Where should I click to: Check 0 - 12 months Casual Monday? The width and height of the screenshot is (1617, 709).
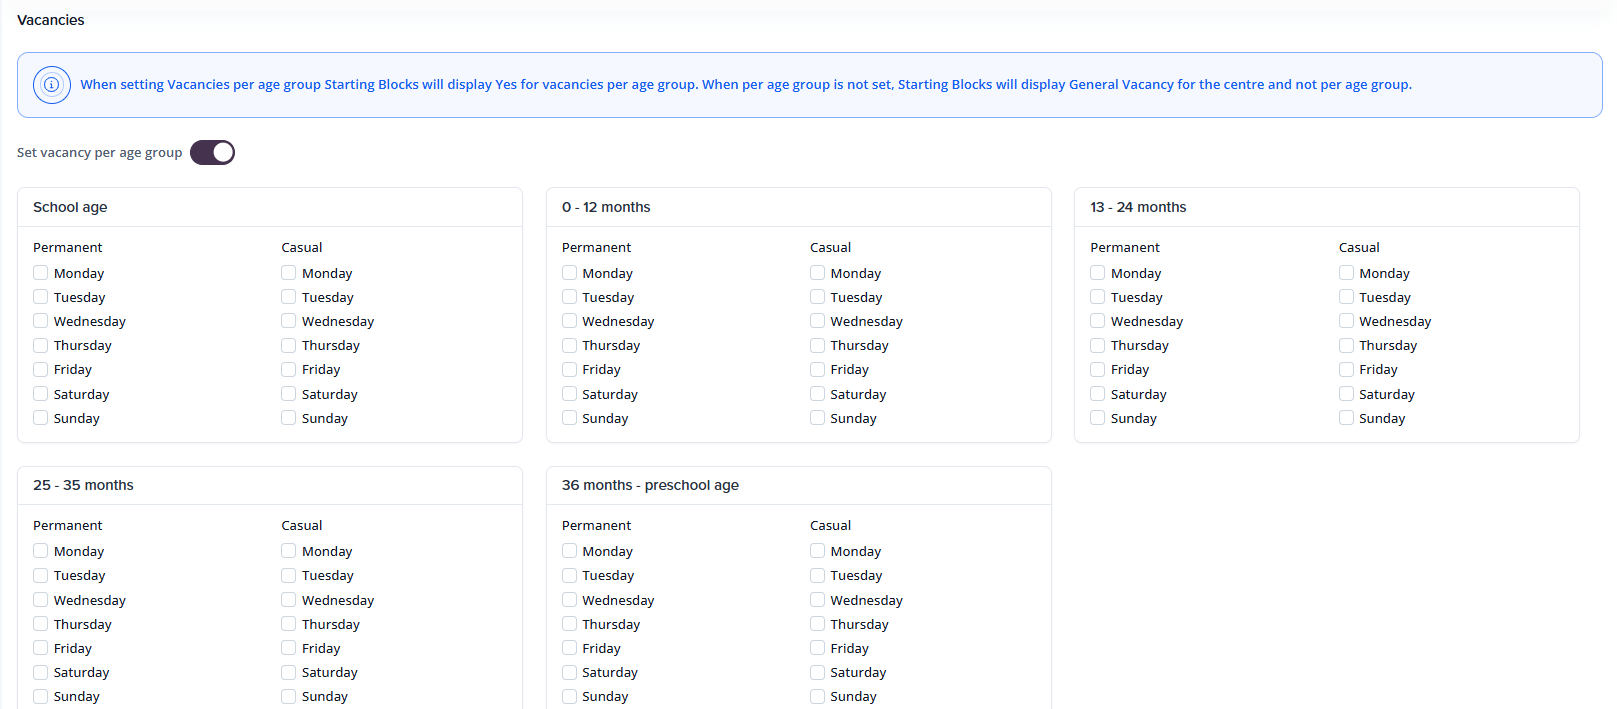(x=818, y=273)
